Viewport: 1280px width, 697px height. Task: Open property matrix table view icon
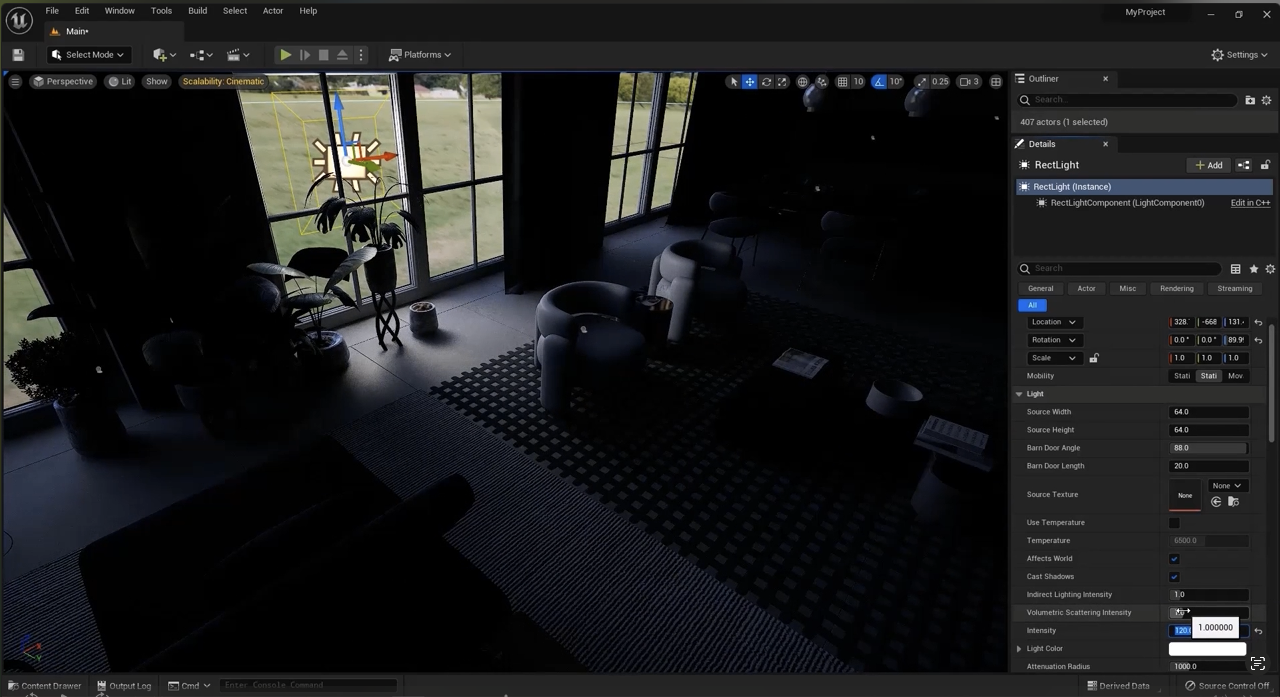click(x=1235, y=269)
